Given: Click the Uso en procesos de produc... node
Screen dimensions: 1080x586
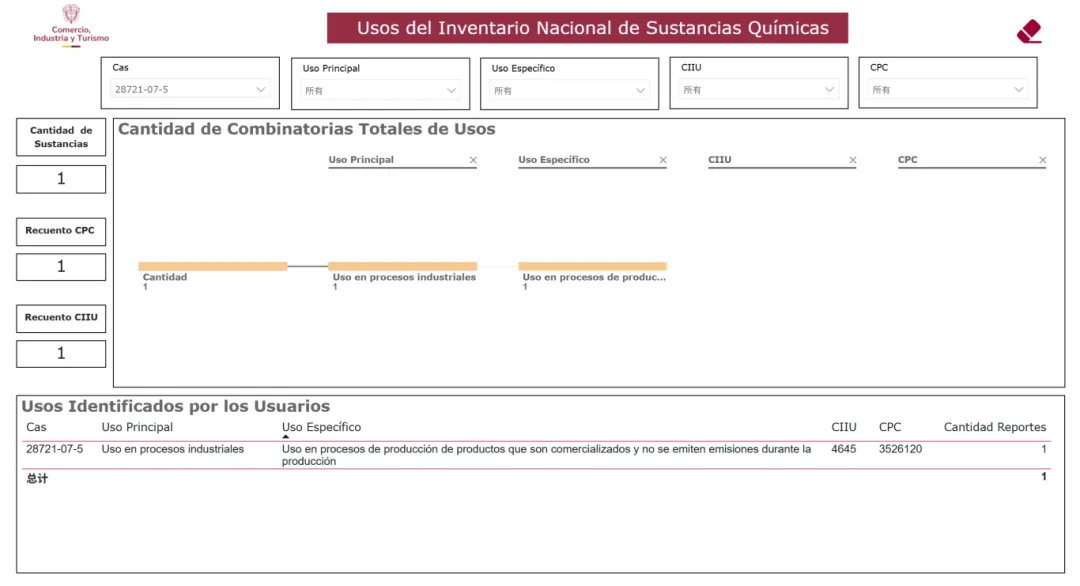Looking at the screenshot, I should [x=592, y=266].
